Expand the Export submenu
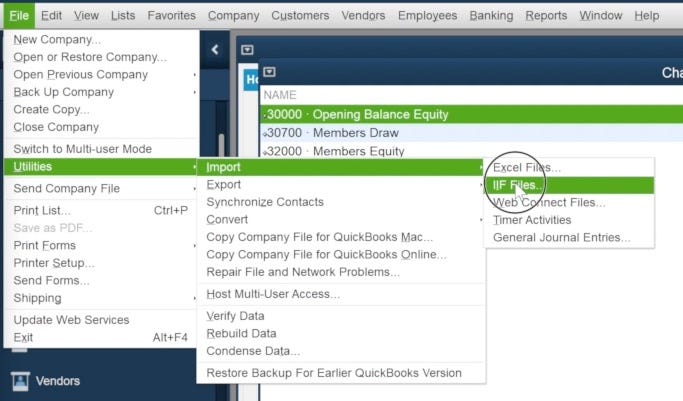The height and width of the screenshot is (401, 683). click(341, 185)
